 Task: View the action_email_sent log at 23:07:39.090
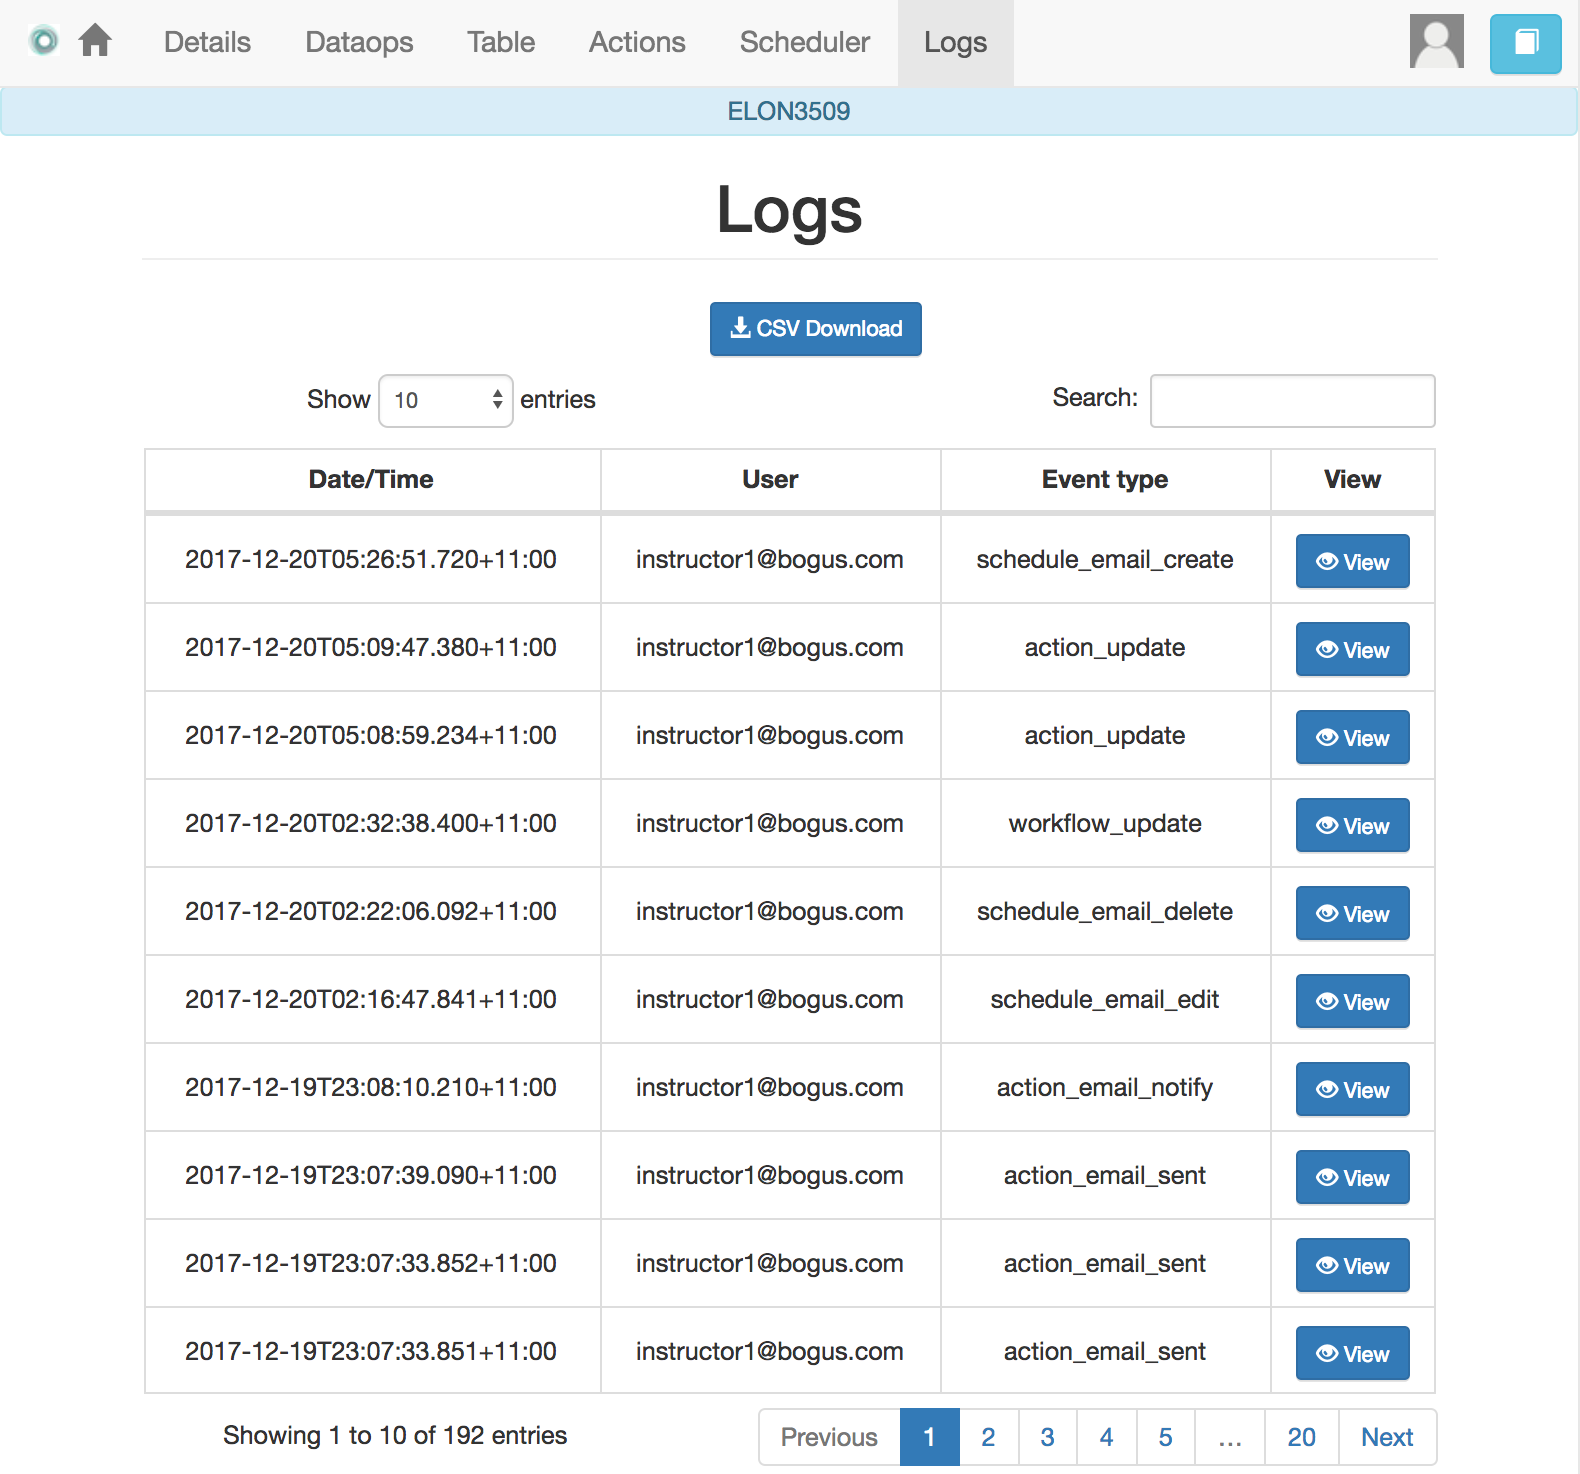(x=1353, y=1177)
